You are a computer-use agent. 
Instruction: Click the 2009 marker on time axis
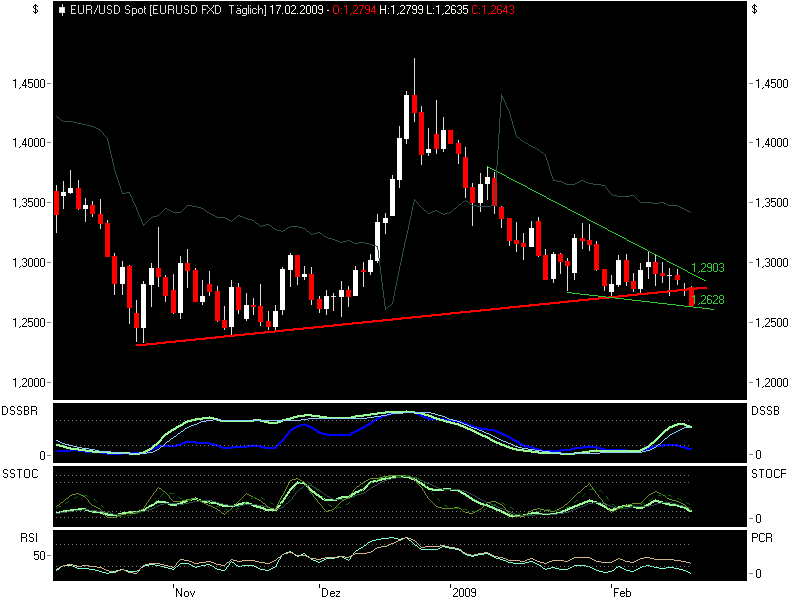tap(464, 592)
